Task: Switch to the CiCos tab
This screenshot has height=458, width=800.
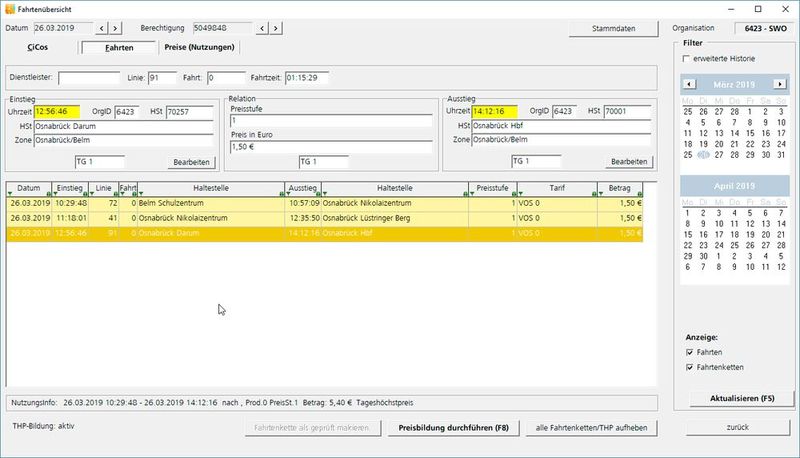Action: 38,47
